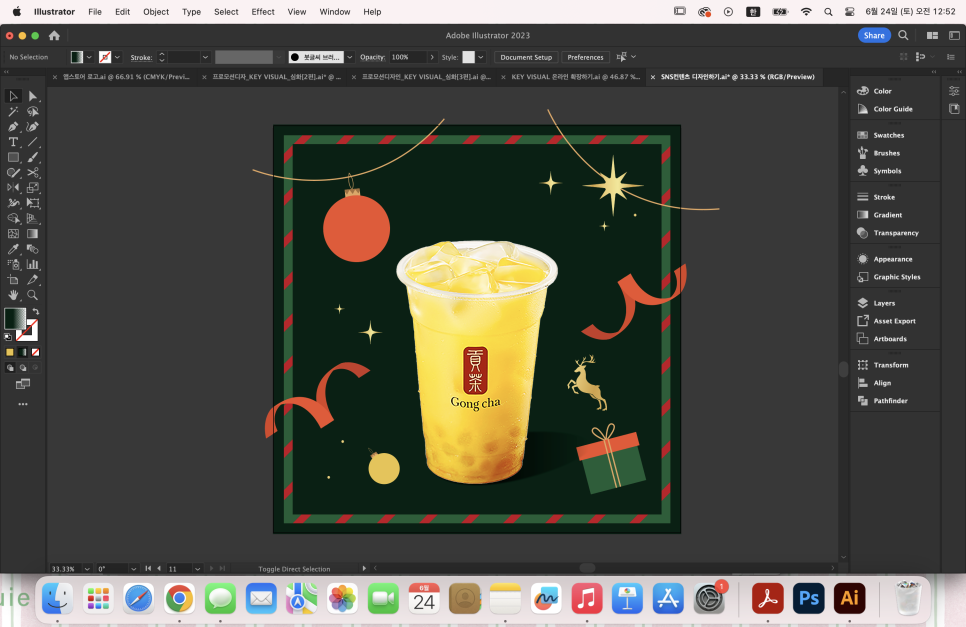966x627 pixels.
Task: Select the Scale tool
Action: point(33,188)
